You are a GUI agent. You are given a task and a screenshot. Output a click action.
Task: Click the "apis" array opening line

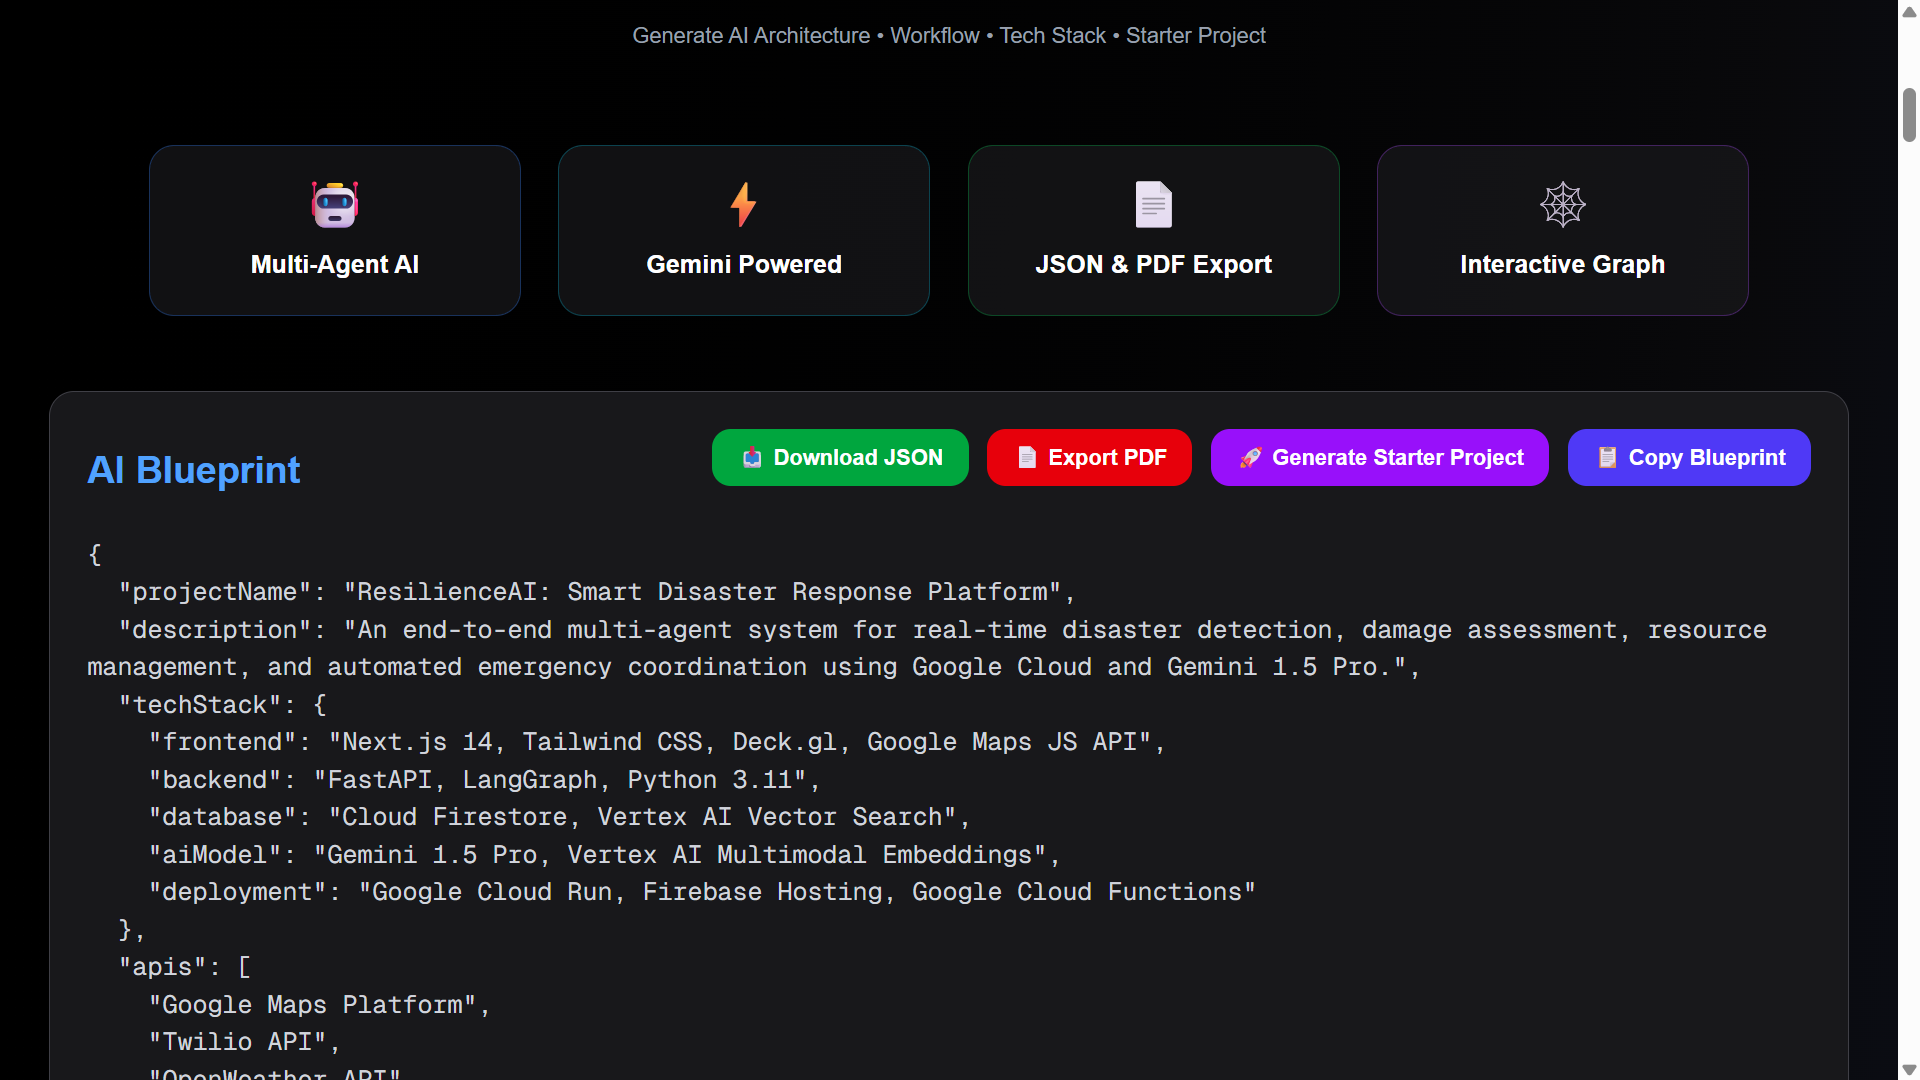(185, 967)
